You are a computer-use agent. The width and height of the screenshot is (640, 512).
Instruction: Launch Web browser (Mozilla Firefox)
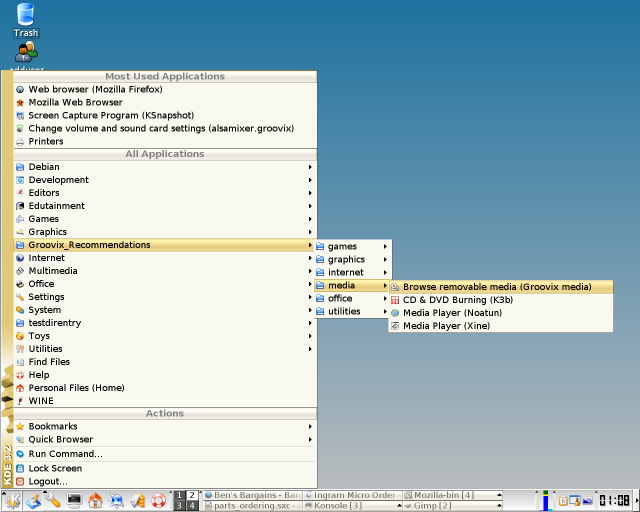(x=165, y=89)
